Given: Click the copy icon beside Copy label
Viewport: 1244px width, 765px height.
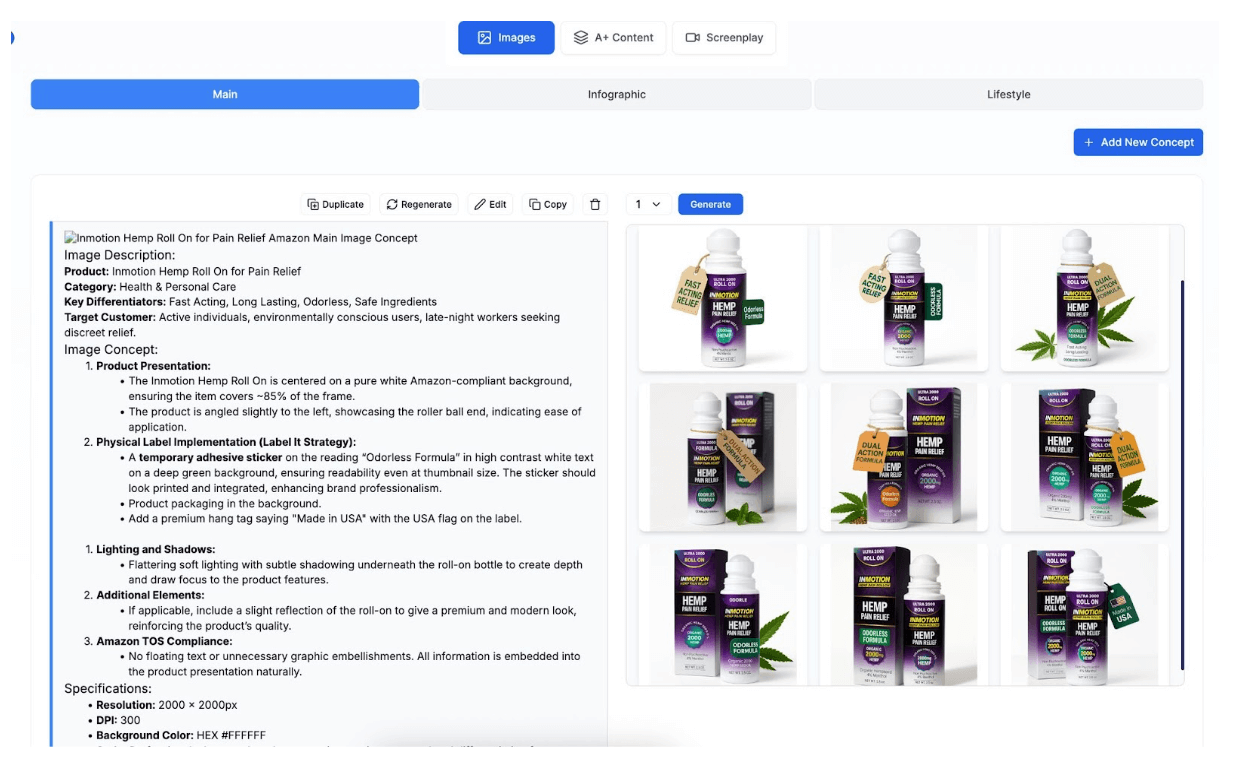Looking at the screenshot, I should click(535, 204).
